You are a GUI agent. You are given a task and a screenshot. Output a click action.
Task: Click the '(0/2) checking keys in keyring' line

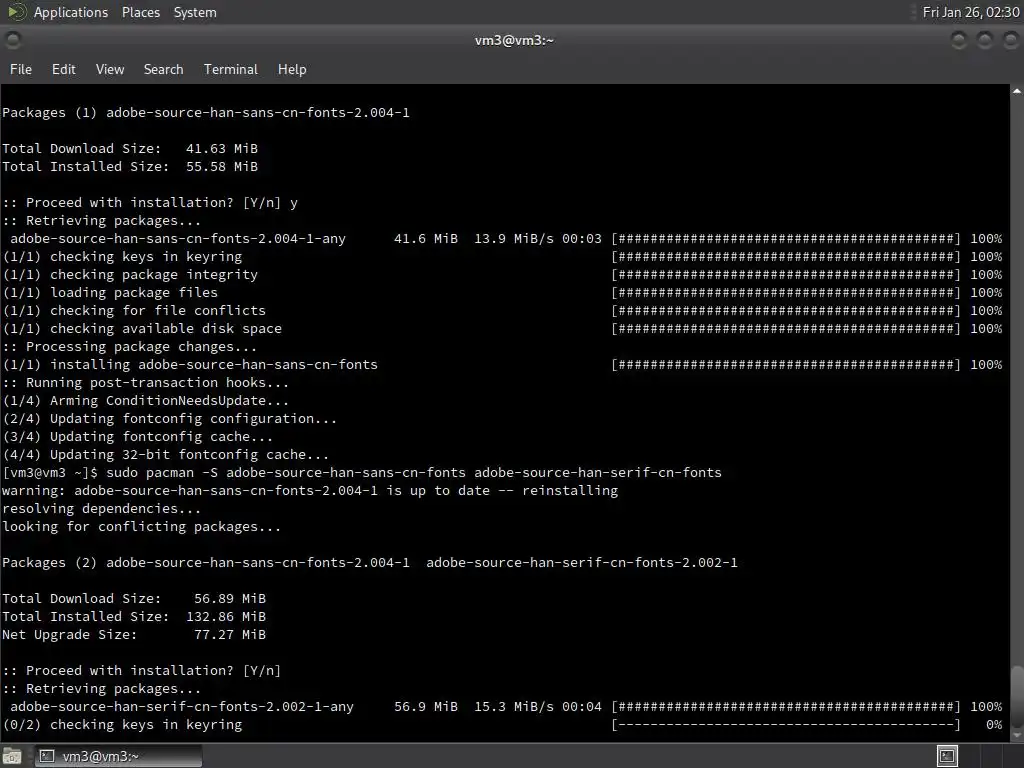122,725
